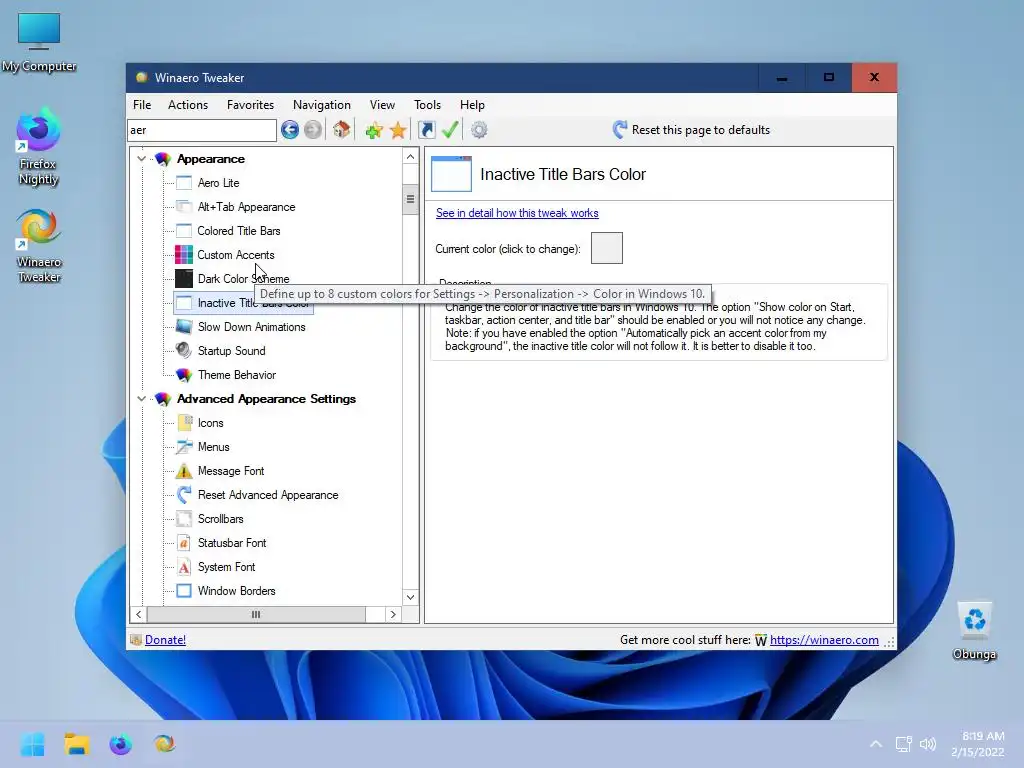Click the green checkmark toolbar icon

pos(450,130)
